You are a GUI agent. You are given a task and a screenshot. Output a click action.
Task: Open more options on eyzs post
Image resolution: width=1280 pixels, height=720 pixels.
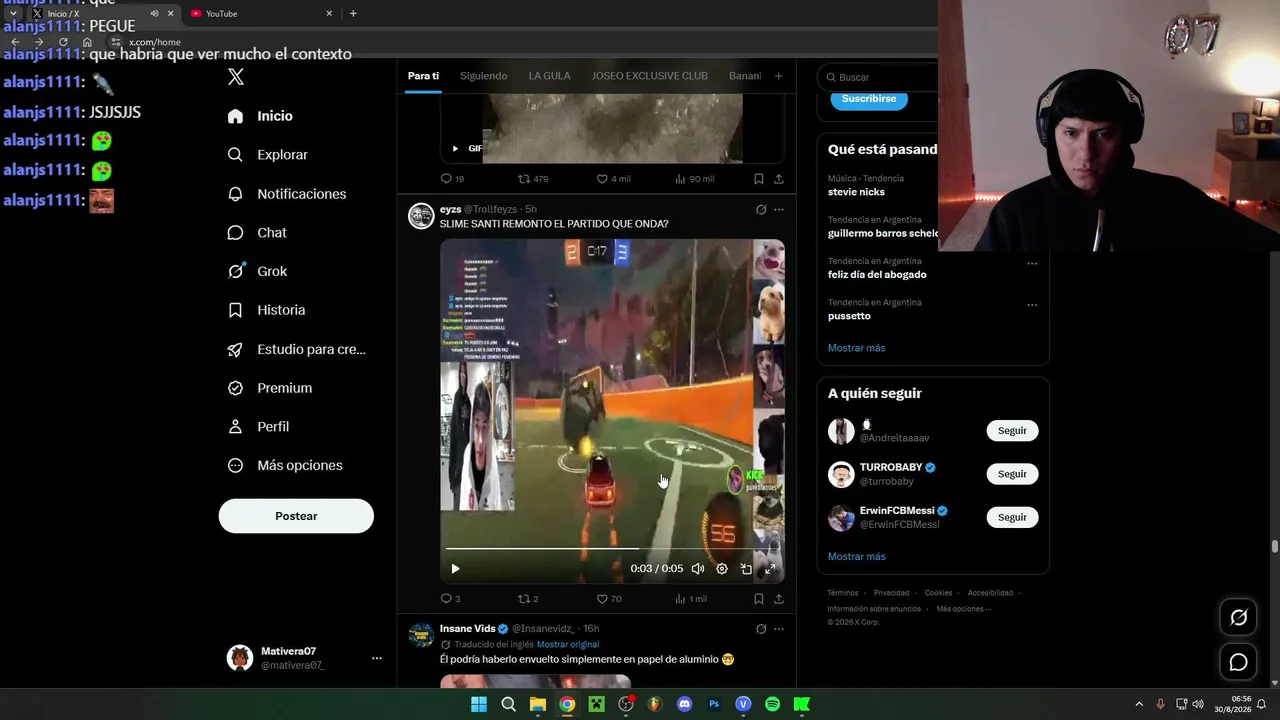point(779,210)
